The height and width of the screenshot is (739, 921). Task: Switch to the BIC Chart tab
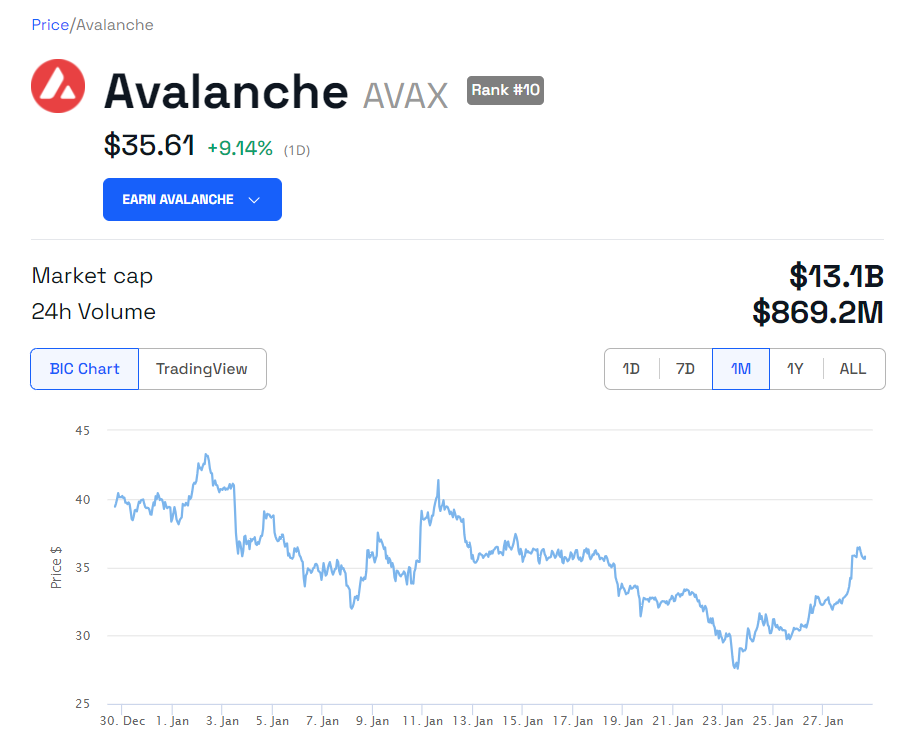click(85, 369)
